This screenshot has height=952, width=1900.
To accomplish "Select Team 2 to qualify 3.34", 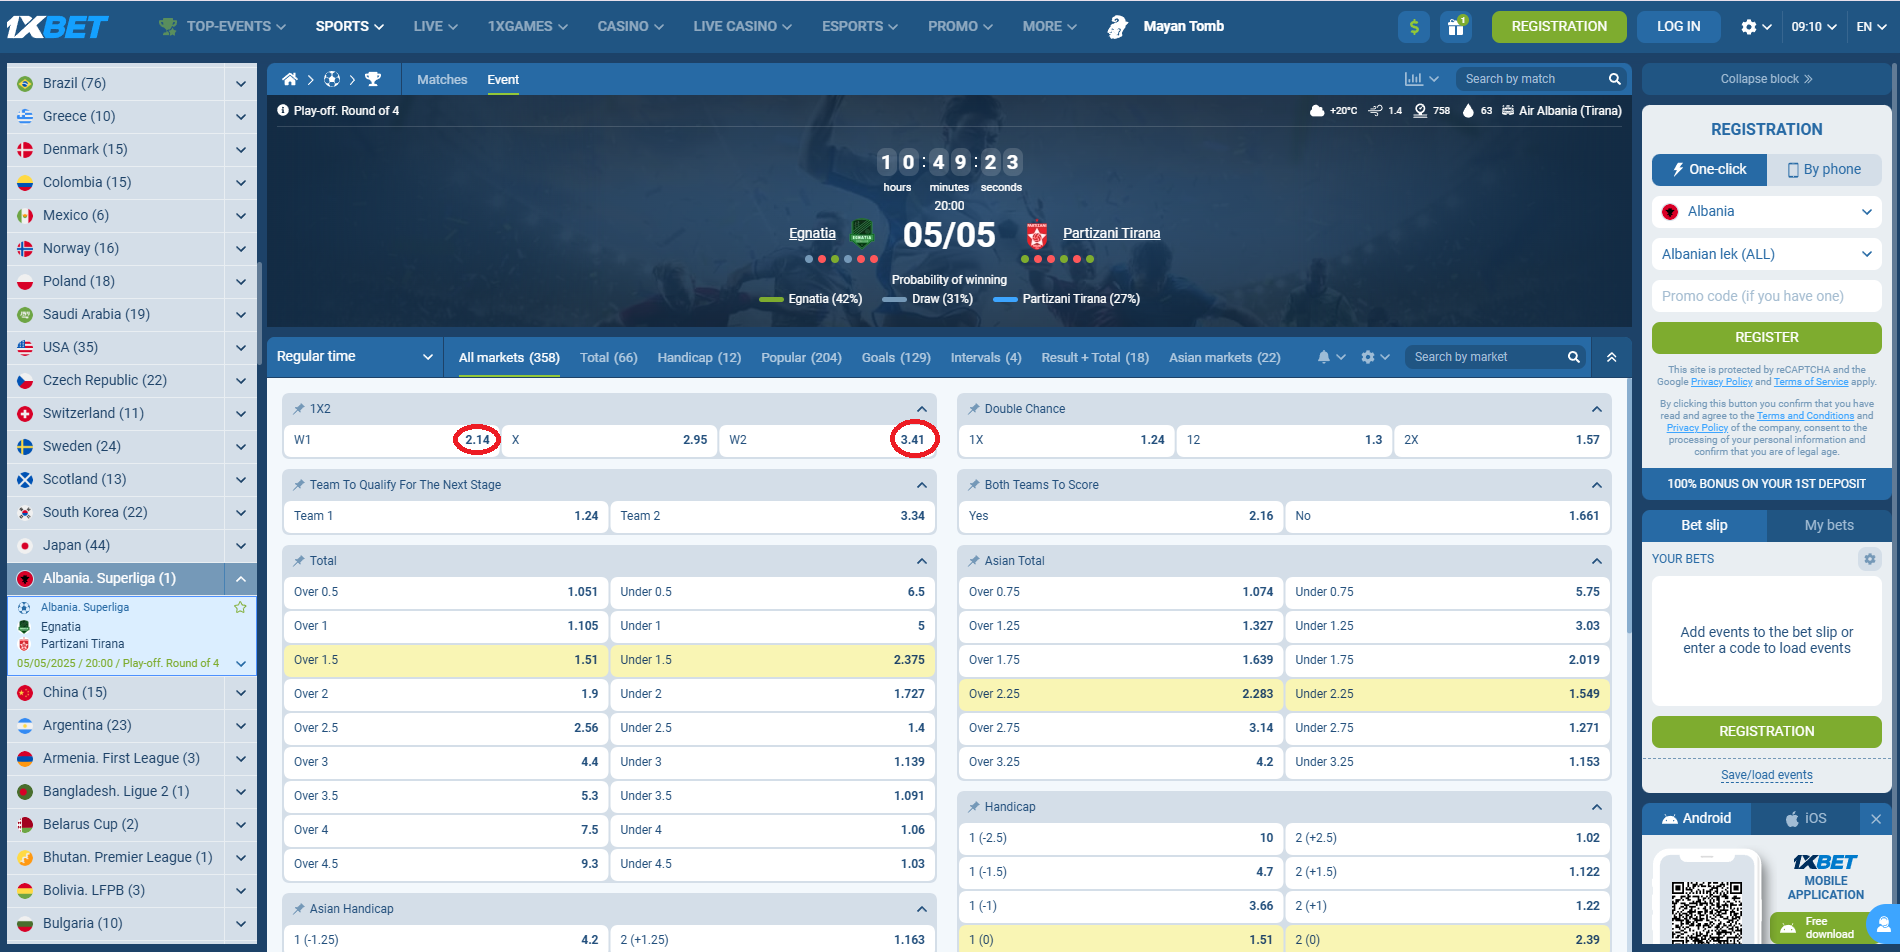I will click(772, 516).
